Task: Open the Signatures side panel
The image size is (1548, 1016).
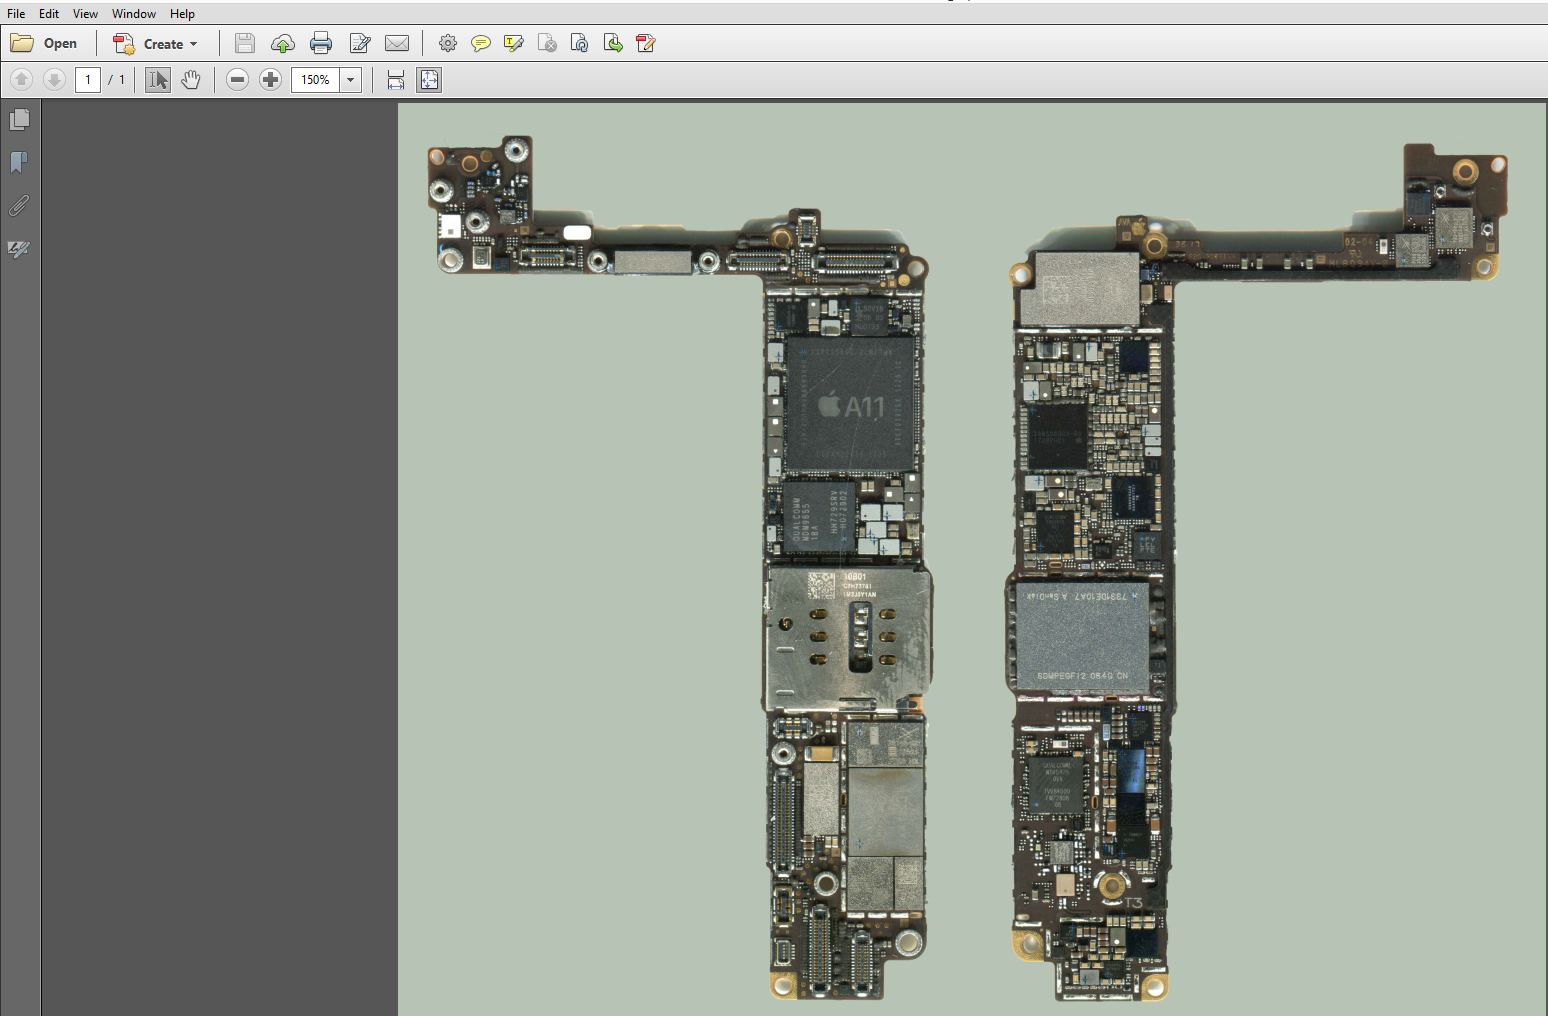Action: (19, 249)
